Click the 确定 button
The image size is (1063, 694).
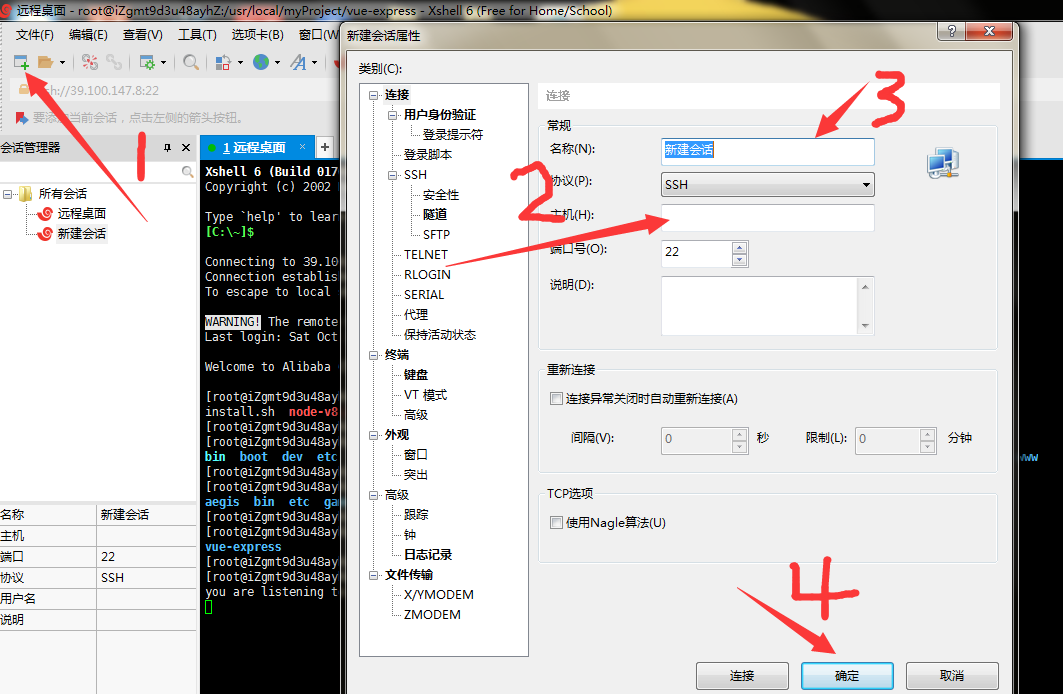point(847,676)
